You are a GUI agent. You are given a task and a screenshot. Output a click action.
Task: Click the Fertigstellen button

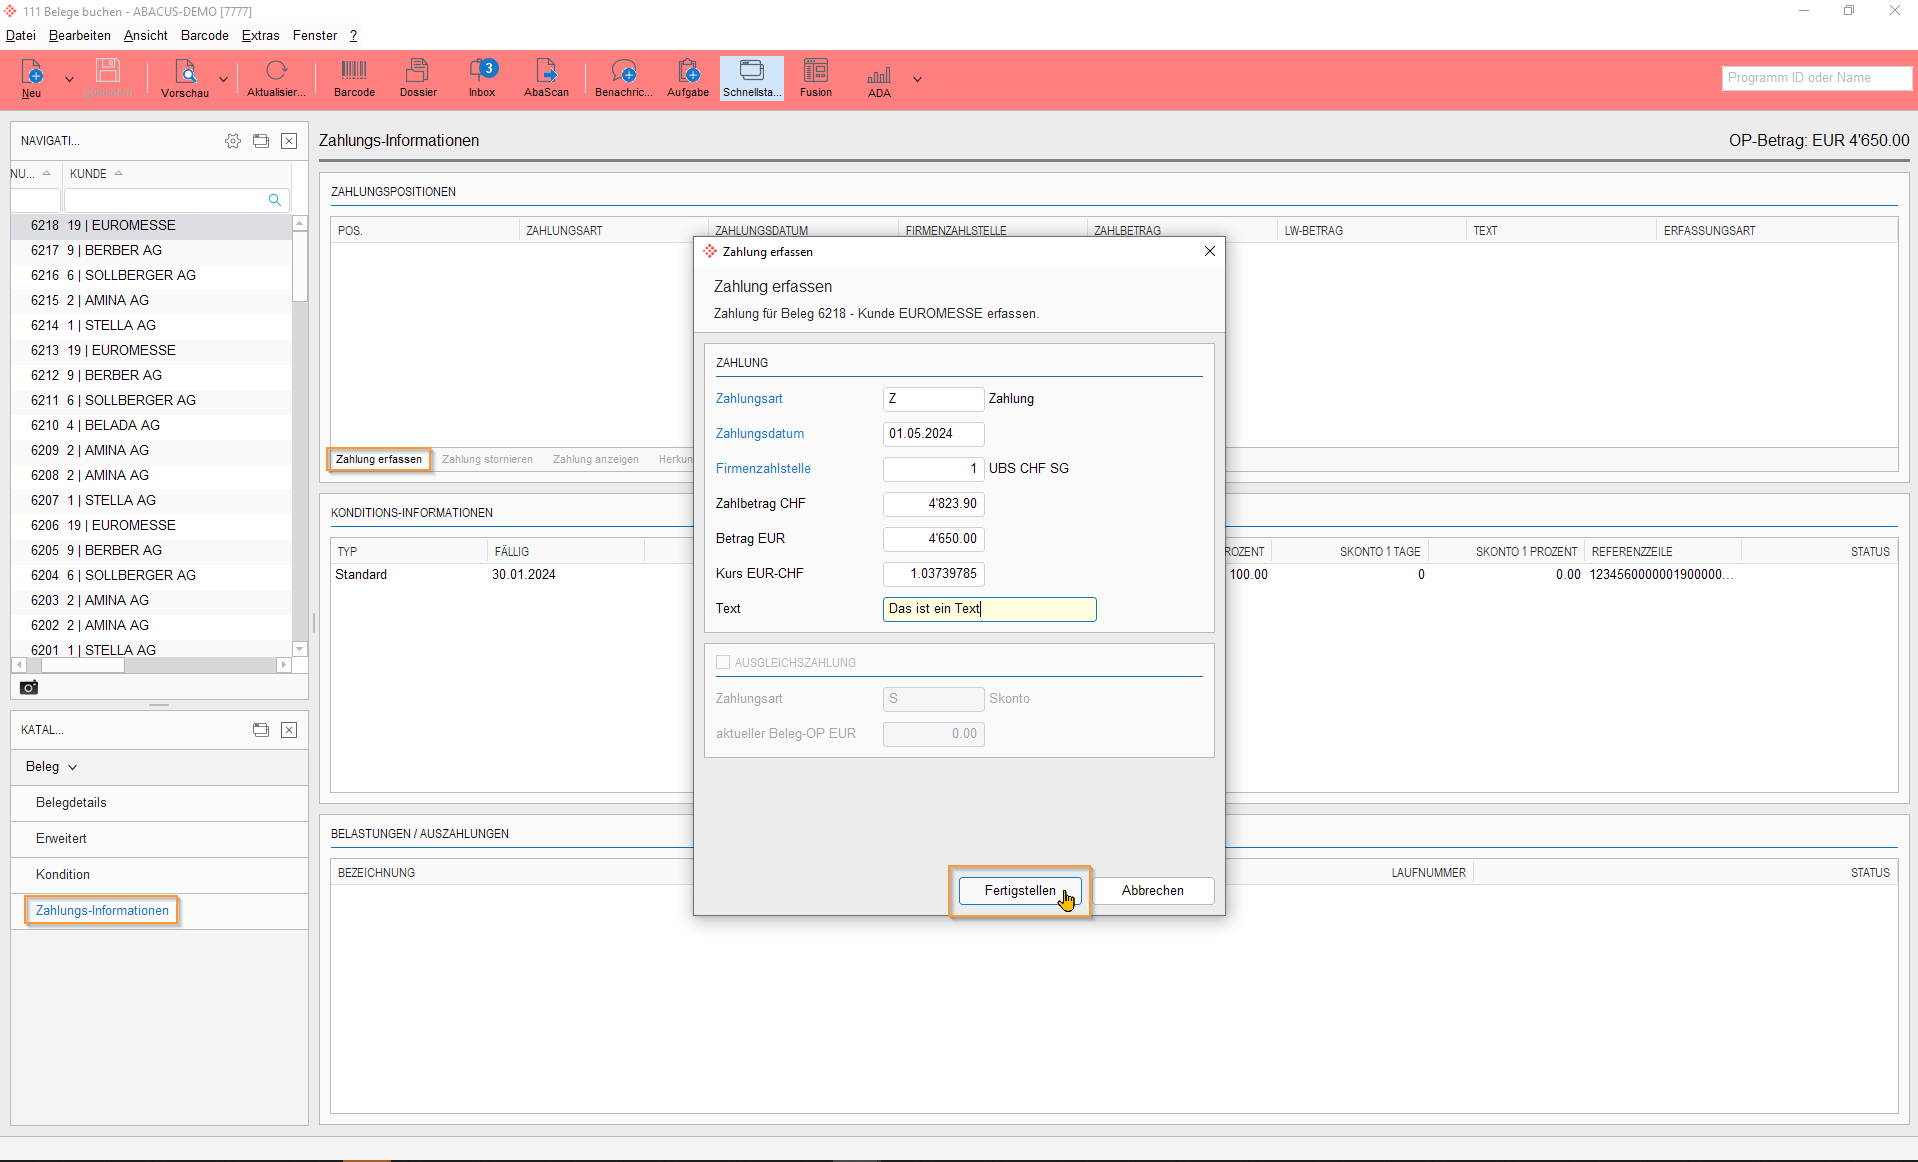coord(1019,890)
